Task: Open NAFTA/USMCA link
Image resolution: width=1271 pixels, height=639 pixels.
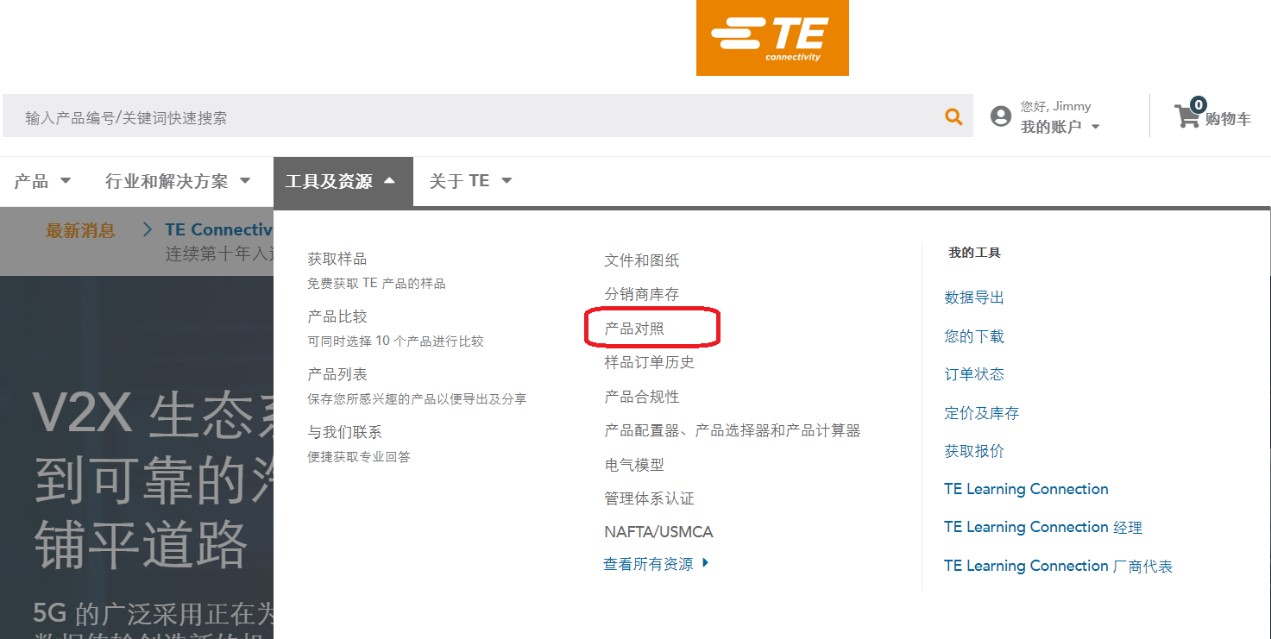Action: (658, 532)
